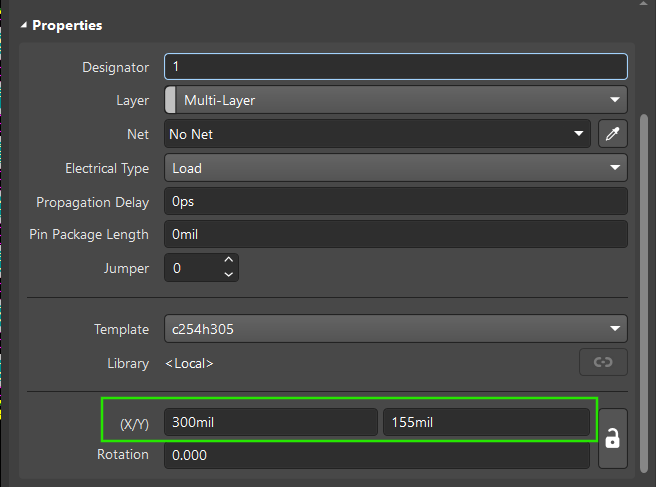Open the Layer dropdown showing Multi-Layer

[396, 100]
